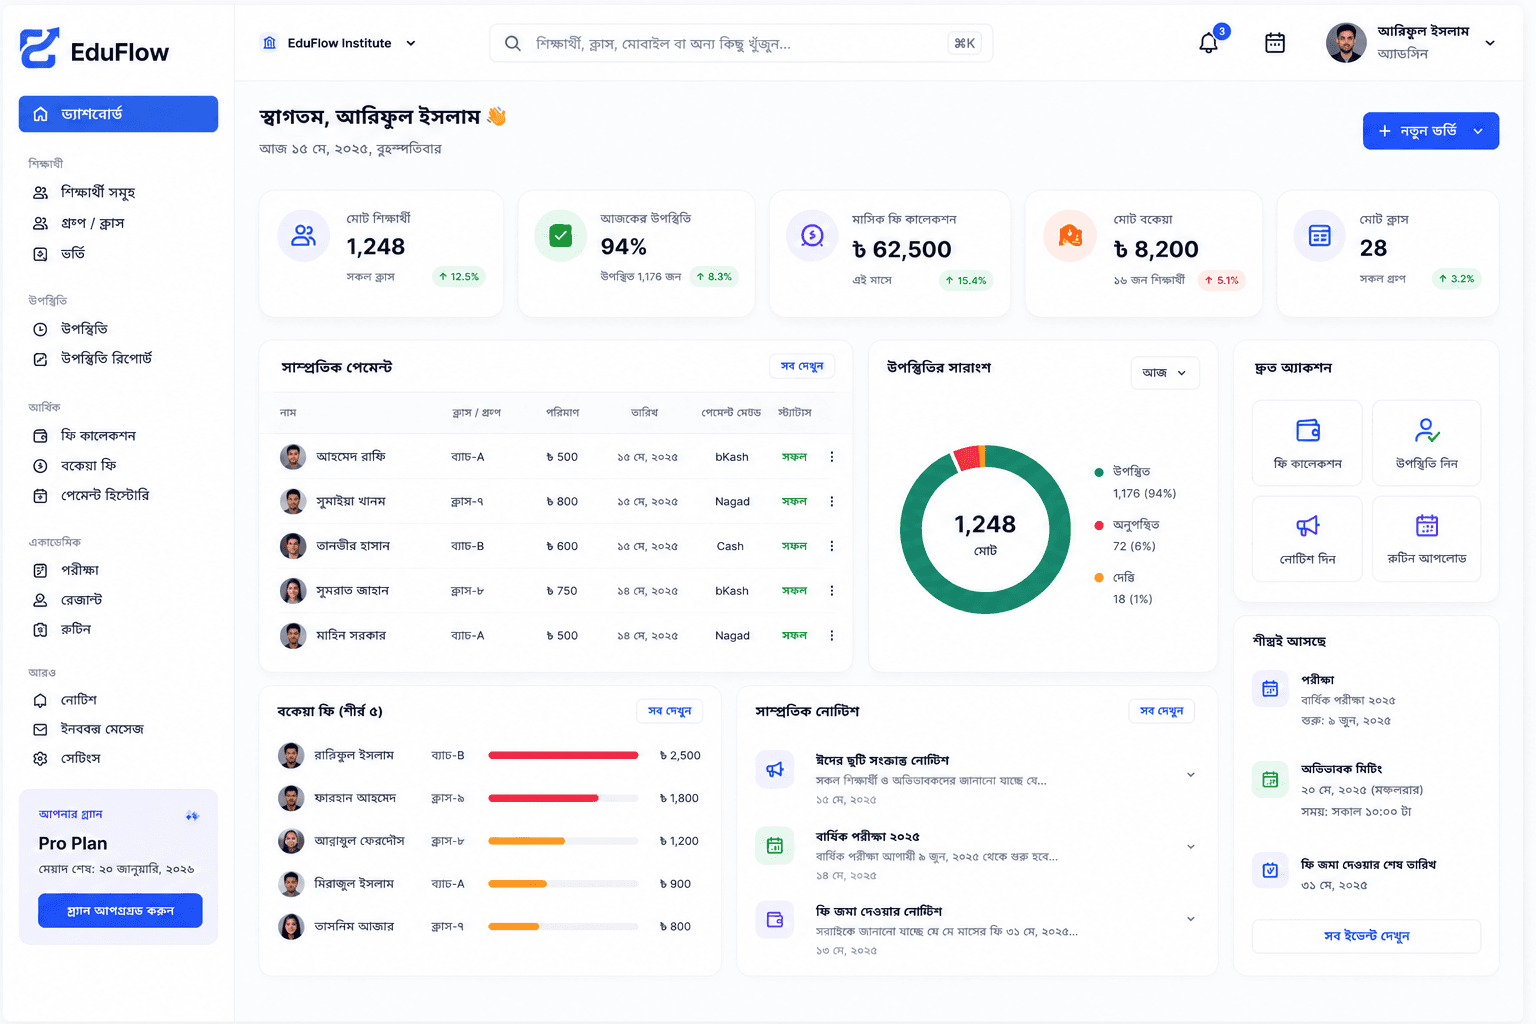Open row menu for আহমেদ রাফি payment
Screen dimensions: 1536x1024
(832, 457)
